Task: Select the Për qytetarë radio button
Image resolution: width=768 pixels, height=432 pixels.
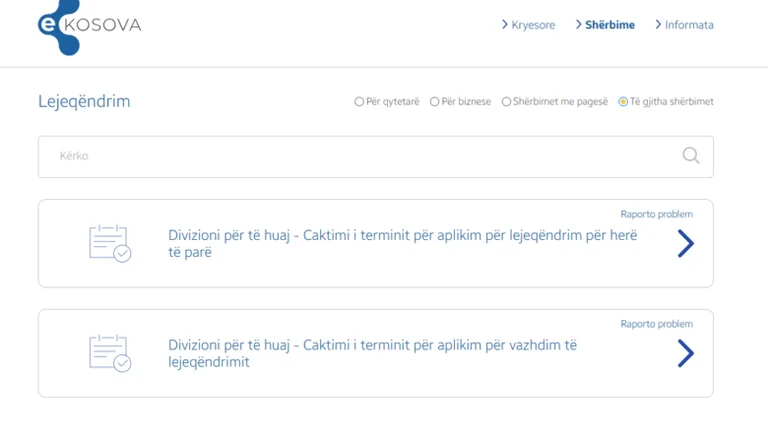Action: (x=359, y=102)
